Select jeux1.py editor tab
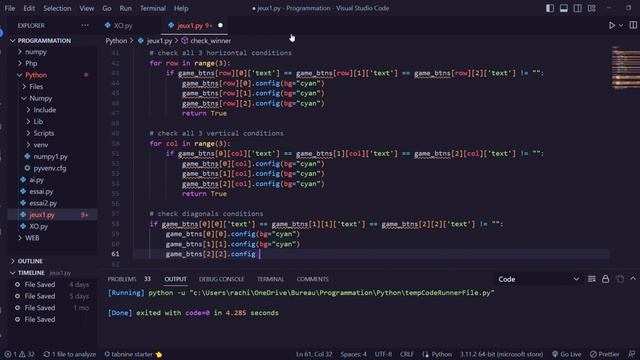 194,25
